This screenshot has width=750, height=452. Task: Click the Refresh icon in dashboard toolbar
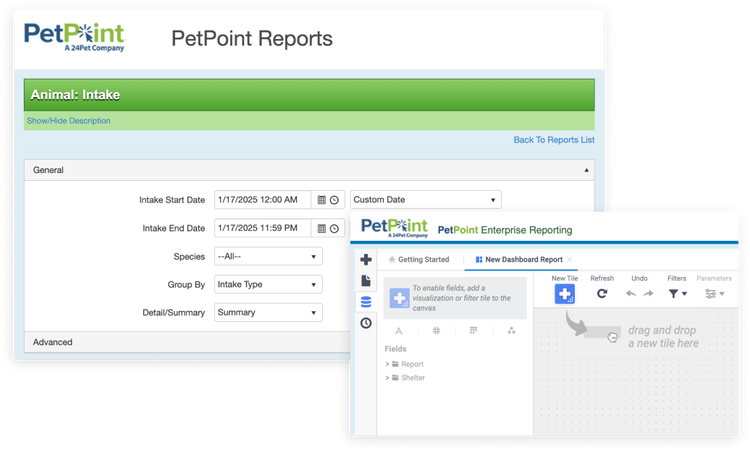tap(602, 294)
